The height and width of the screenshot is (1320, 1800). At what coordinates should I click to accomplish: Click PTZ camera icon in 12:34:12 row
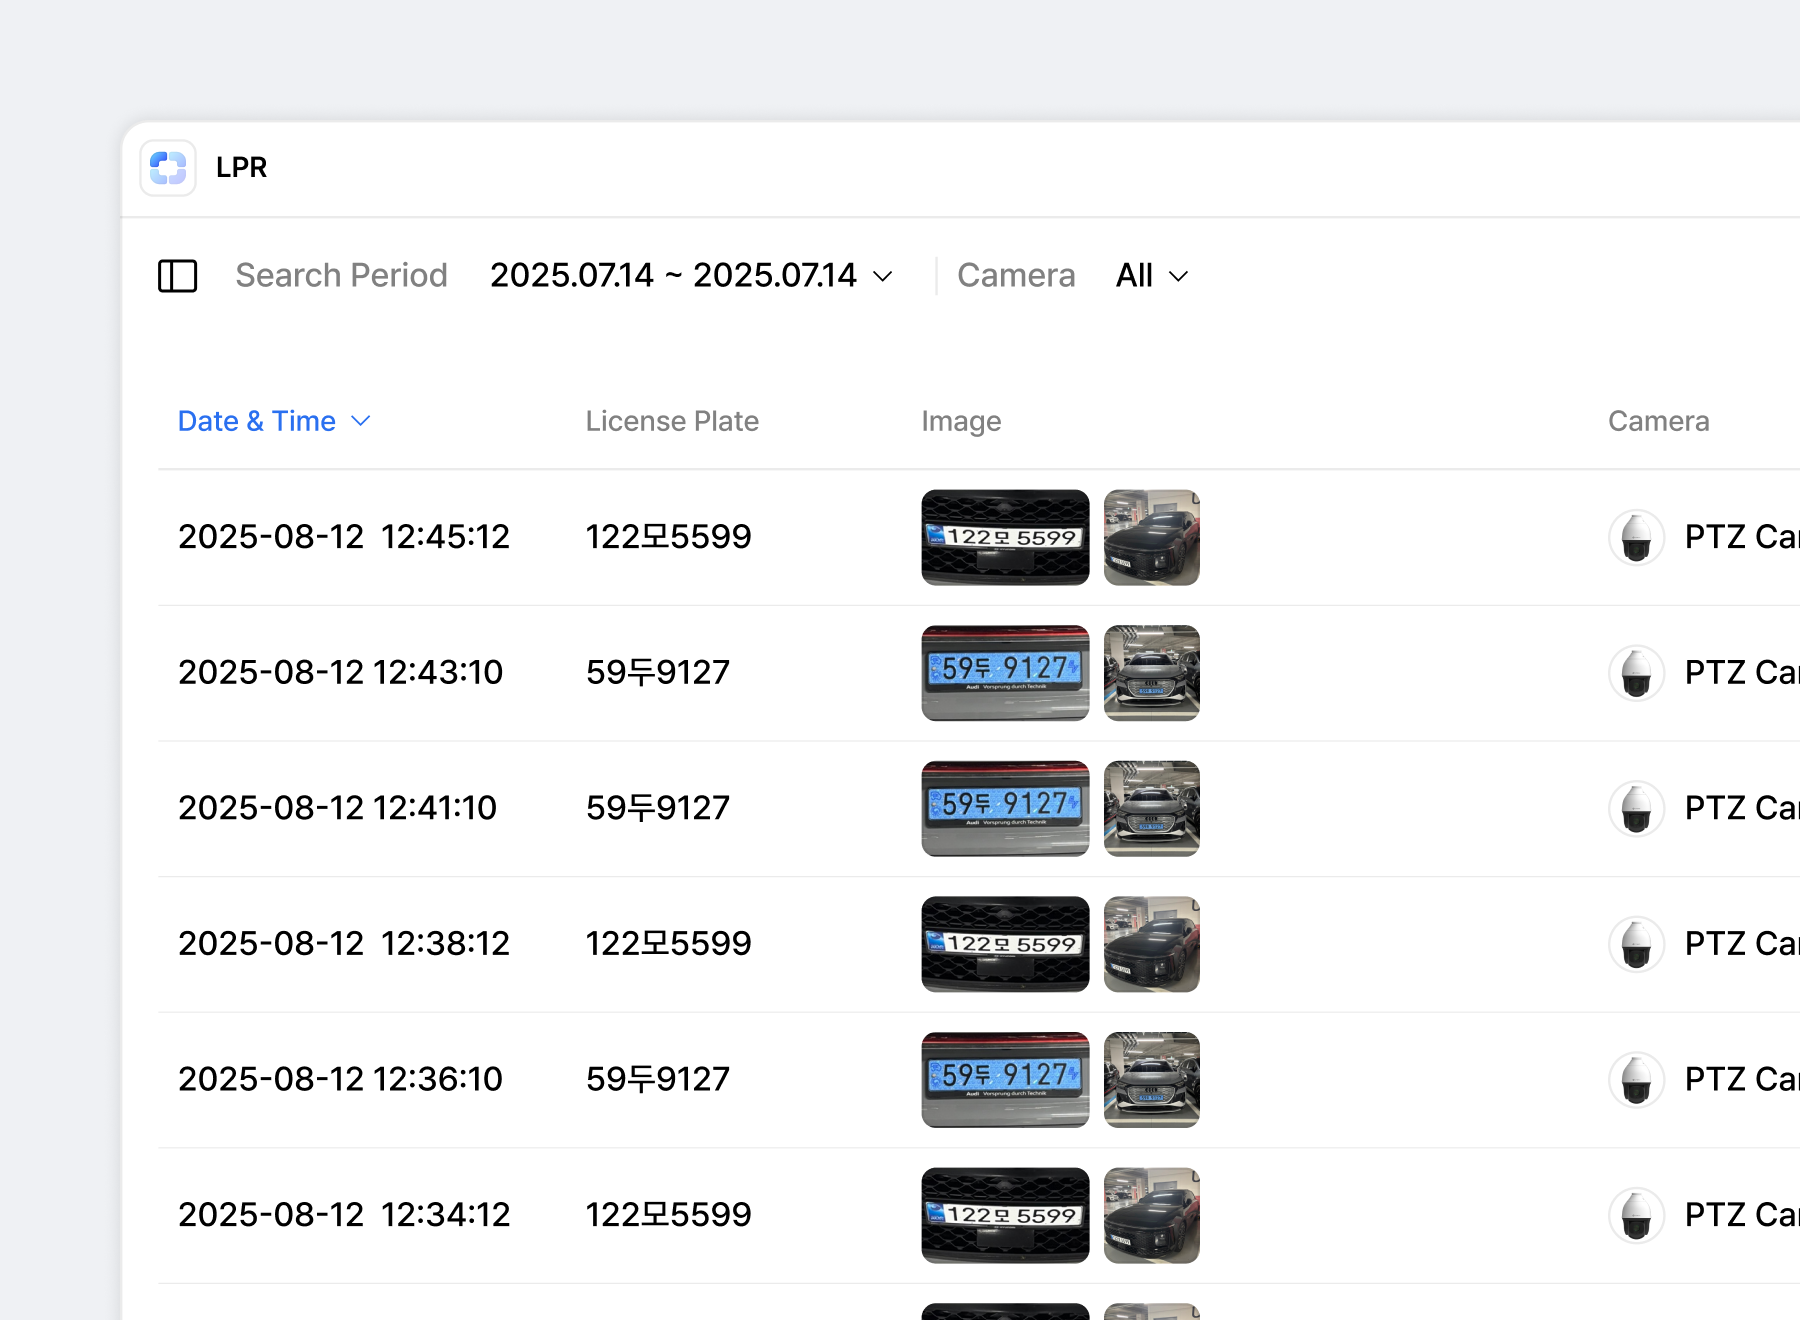pos(1636,1215)
